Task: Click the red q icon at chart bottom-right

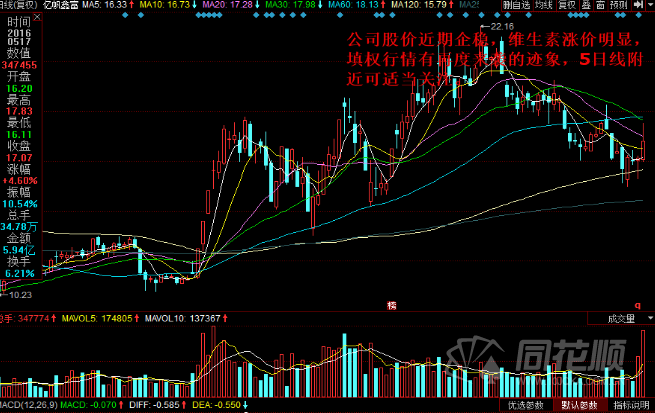Action: pos(637,303)
